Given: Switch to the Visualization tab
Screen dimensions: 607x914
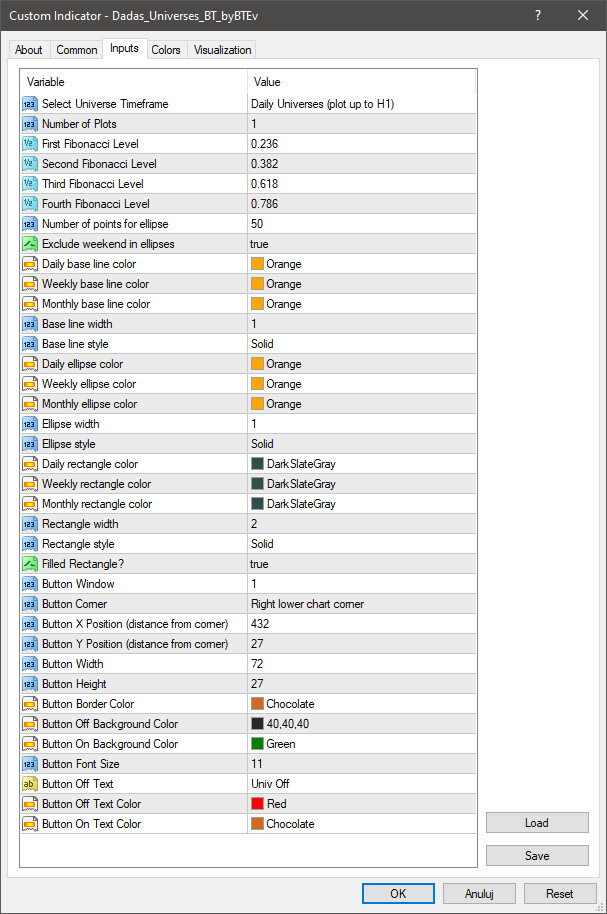Looking at the screenshot, I should point(223,50).
